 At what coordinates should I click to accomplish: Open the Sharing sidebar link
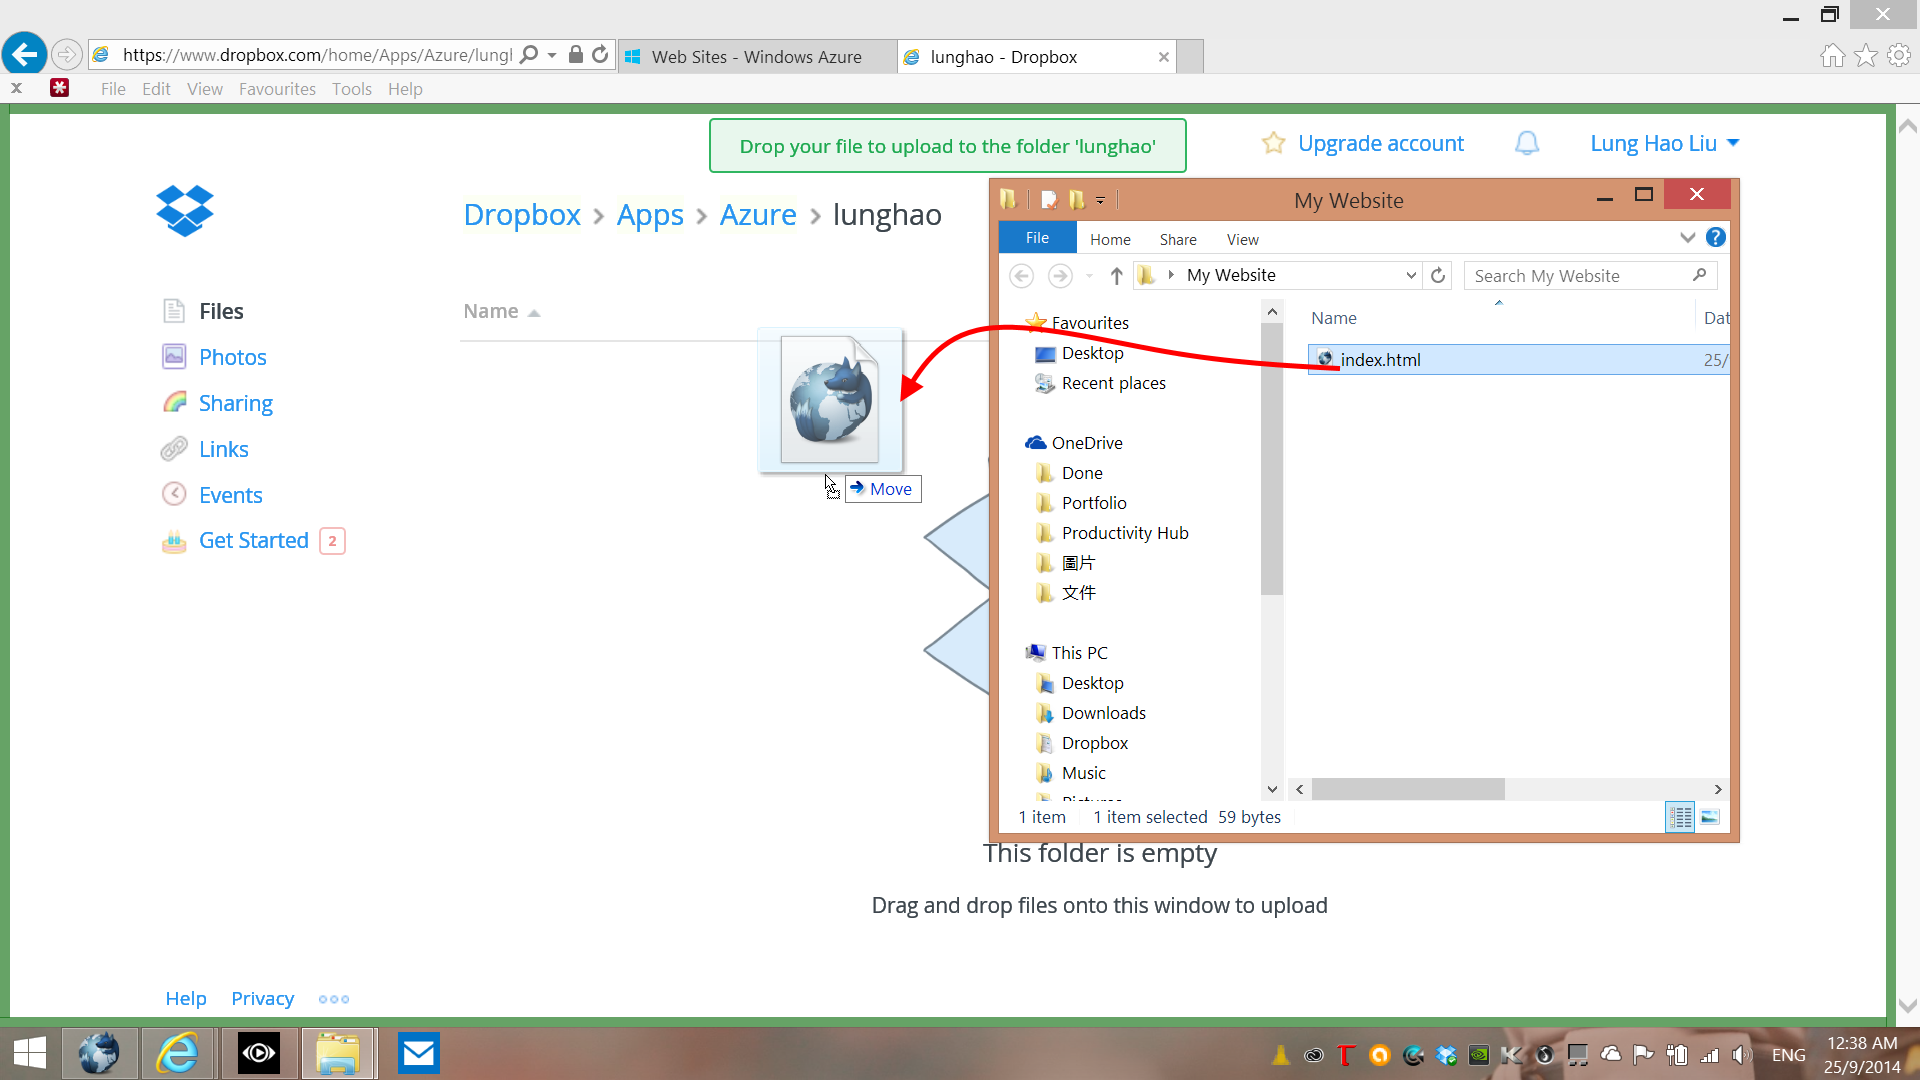(x=235, y=403)
